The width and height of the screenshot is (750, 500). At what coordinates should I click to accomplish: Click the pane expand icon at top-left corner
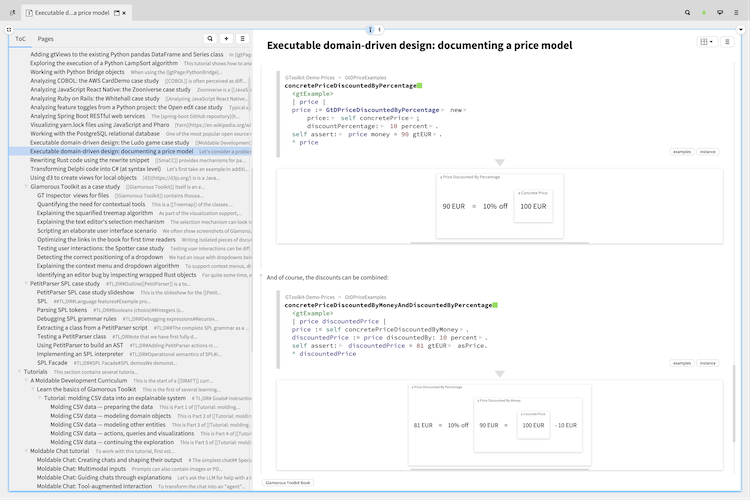coord(9,30)
